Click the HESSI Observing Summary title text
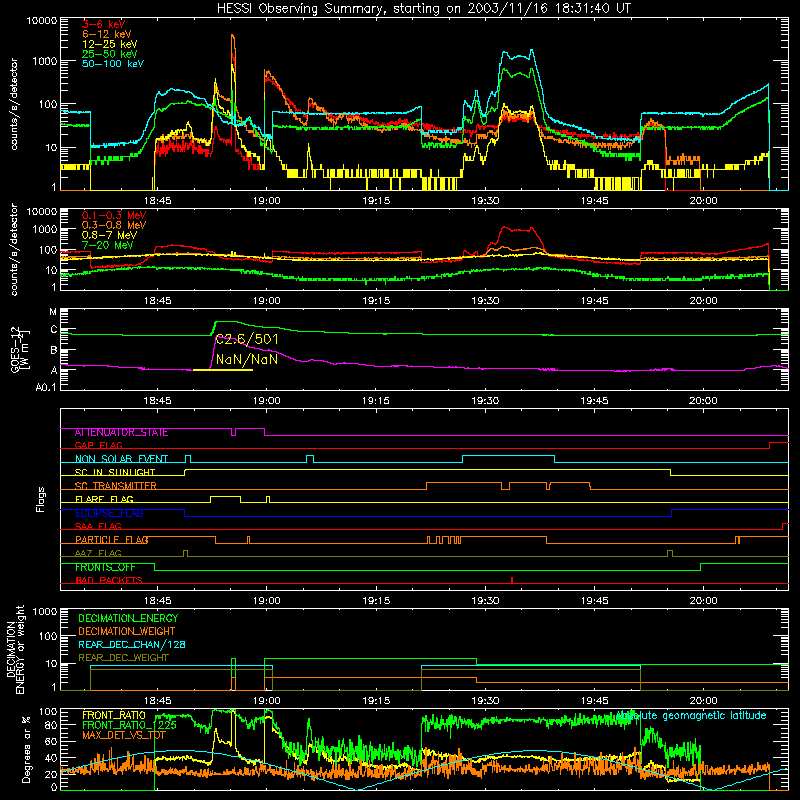 (x=423, y=9)
